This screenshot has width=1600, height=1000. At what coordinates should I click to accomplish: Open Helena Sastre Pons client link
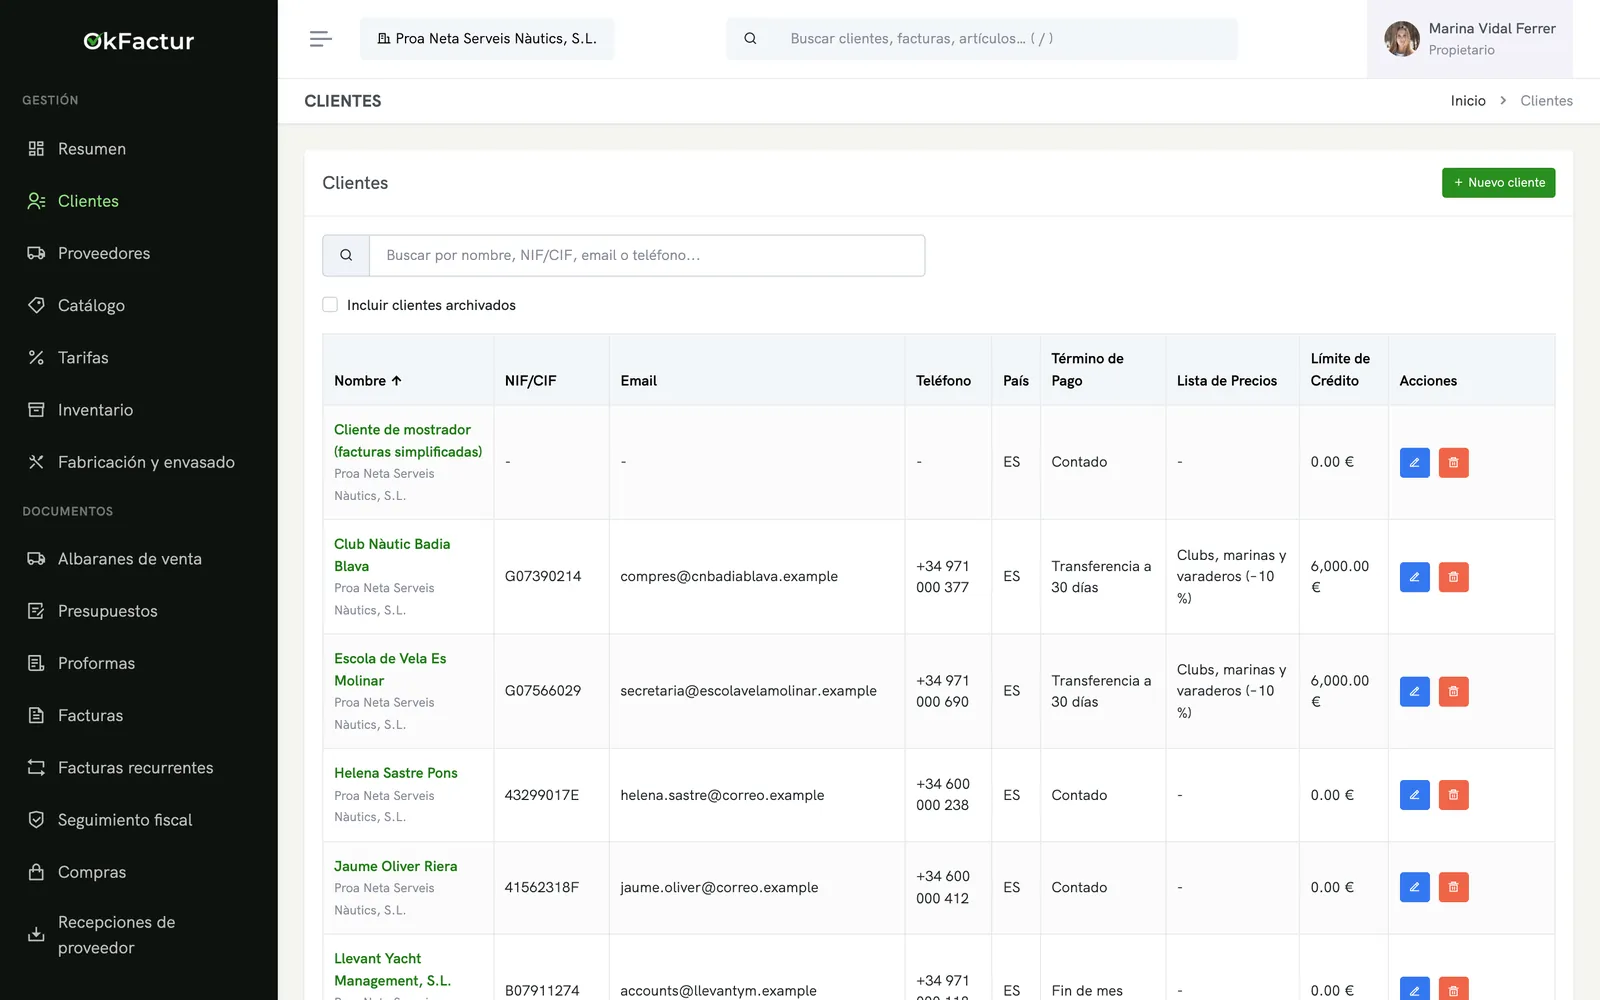396,773
